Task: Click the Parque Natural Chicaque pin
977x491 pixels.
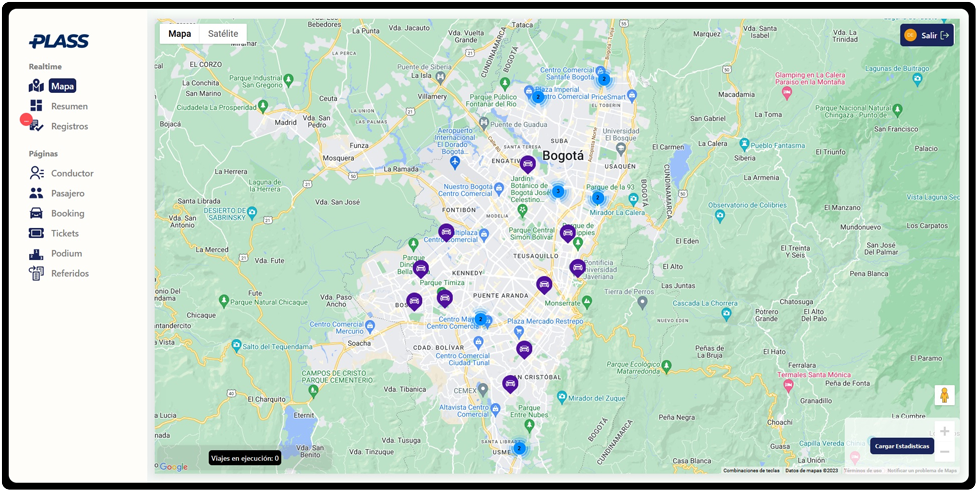Action: (224, 302)
